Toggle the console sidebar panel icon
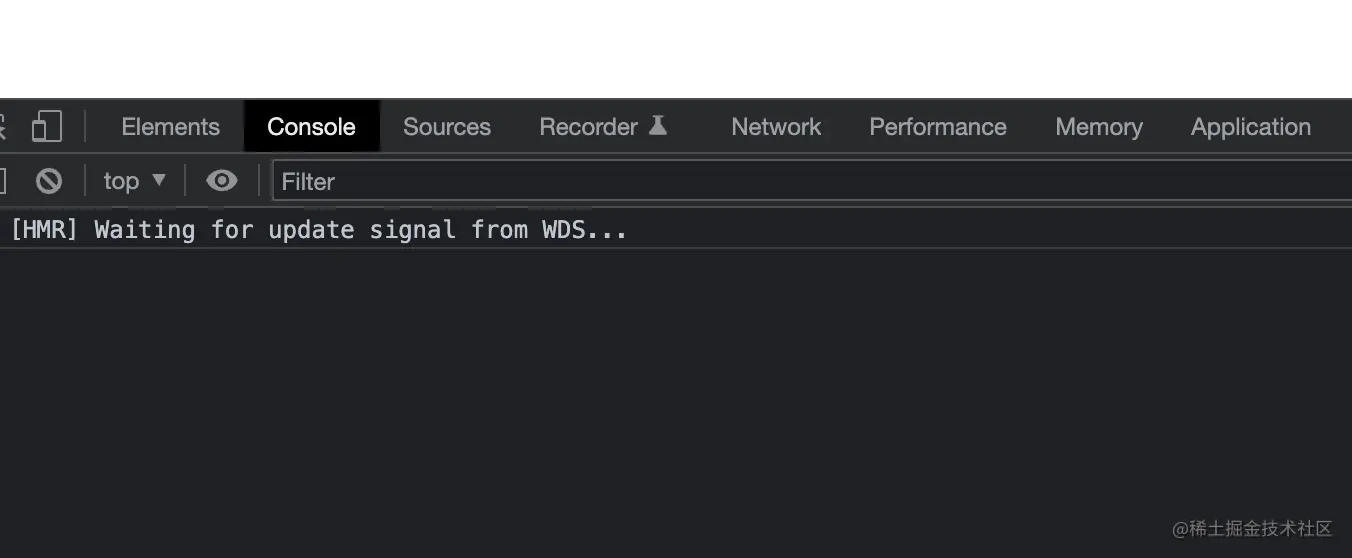This screenshot has height=558, width=1352. pos(2,181)
